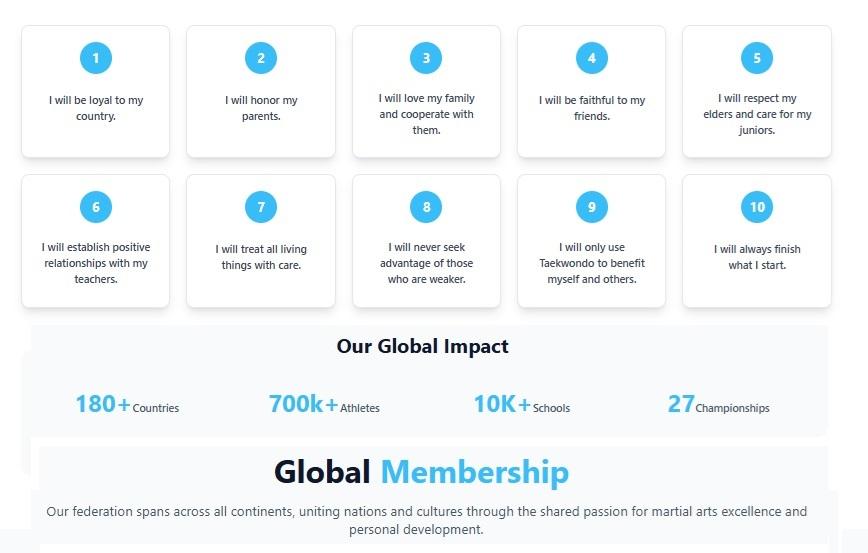Click the Our Global Impact heading
868x553 pixels.
coord(422,347)
